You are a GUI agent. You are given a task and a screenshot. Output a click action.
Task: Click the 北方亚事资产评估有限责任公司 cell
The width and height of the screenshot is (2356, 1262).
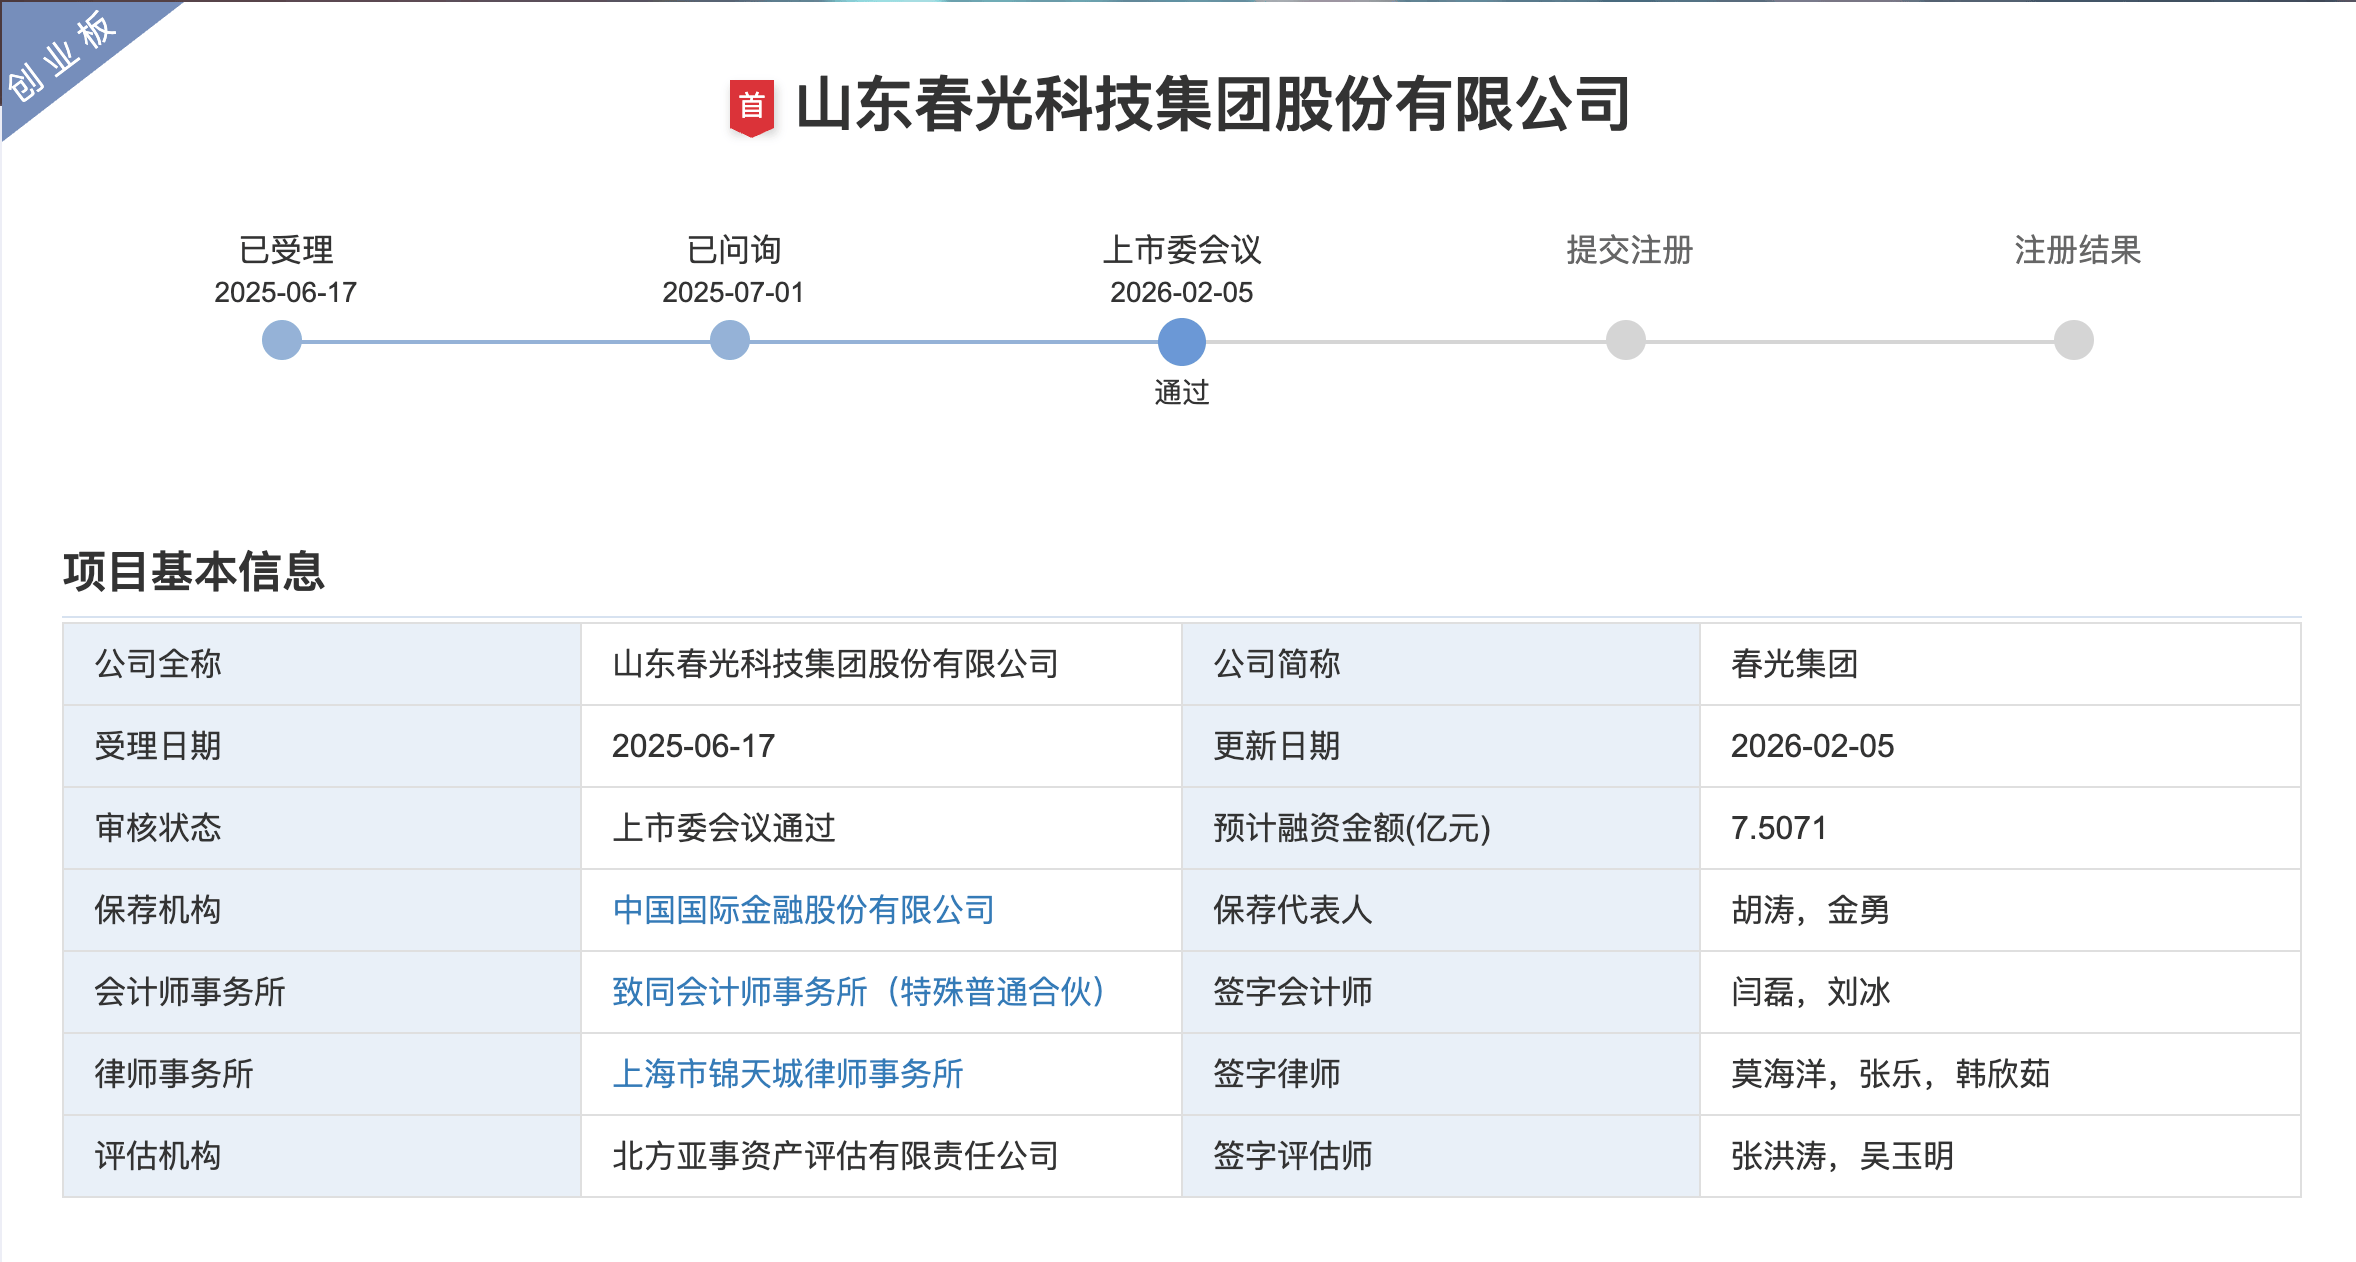835,1156
